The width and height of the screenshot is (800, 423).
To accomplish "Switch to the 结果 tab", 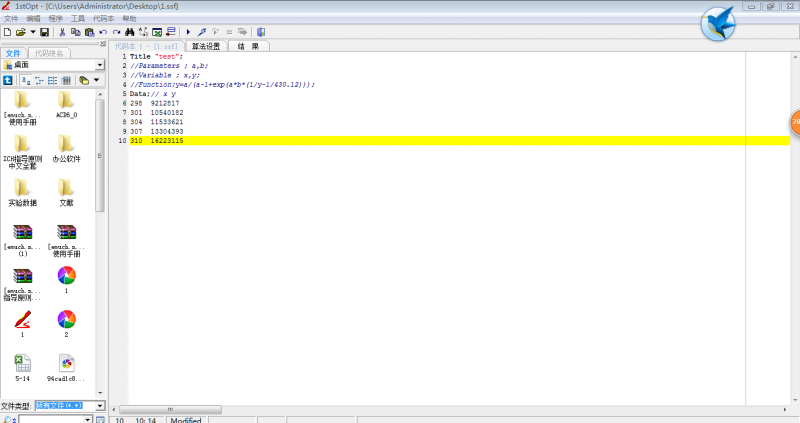I will pyautogui.click(x=248, y=46).
